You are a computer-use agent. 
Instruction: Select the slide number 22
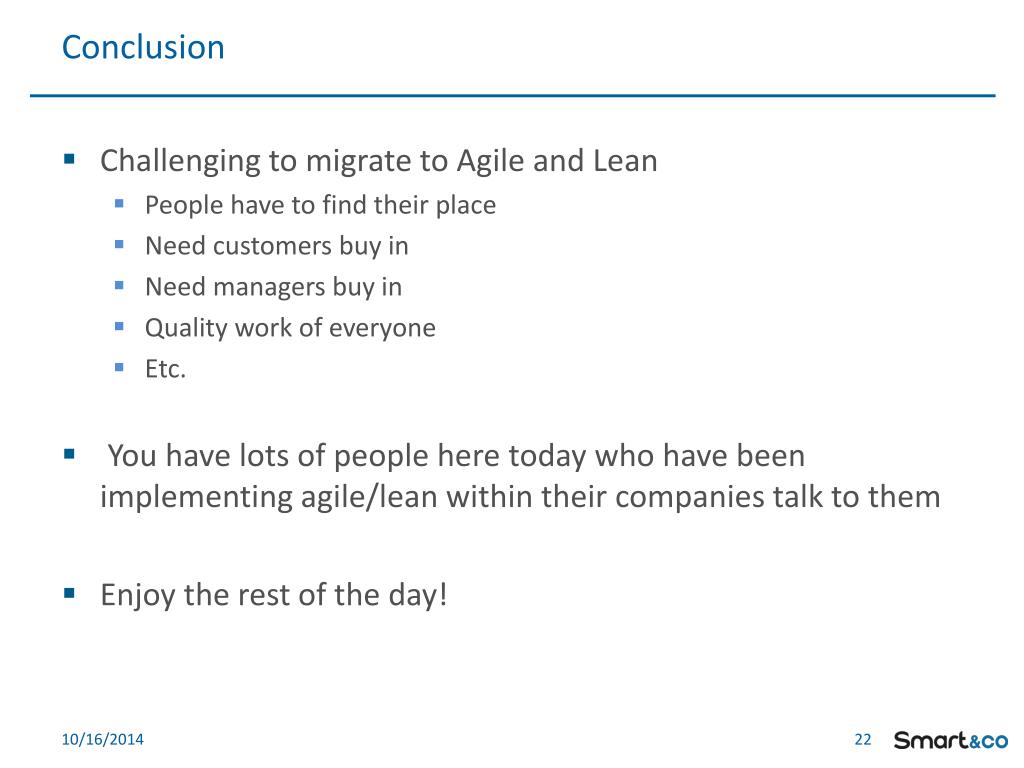(863, 740)
